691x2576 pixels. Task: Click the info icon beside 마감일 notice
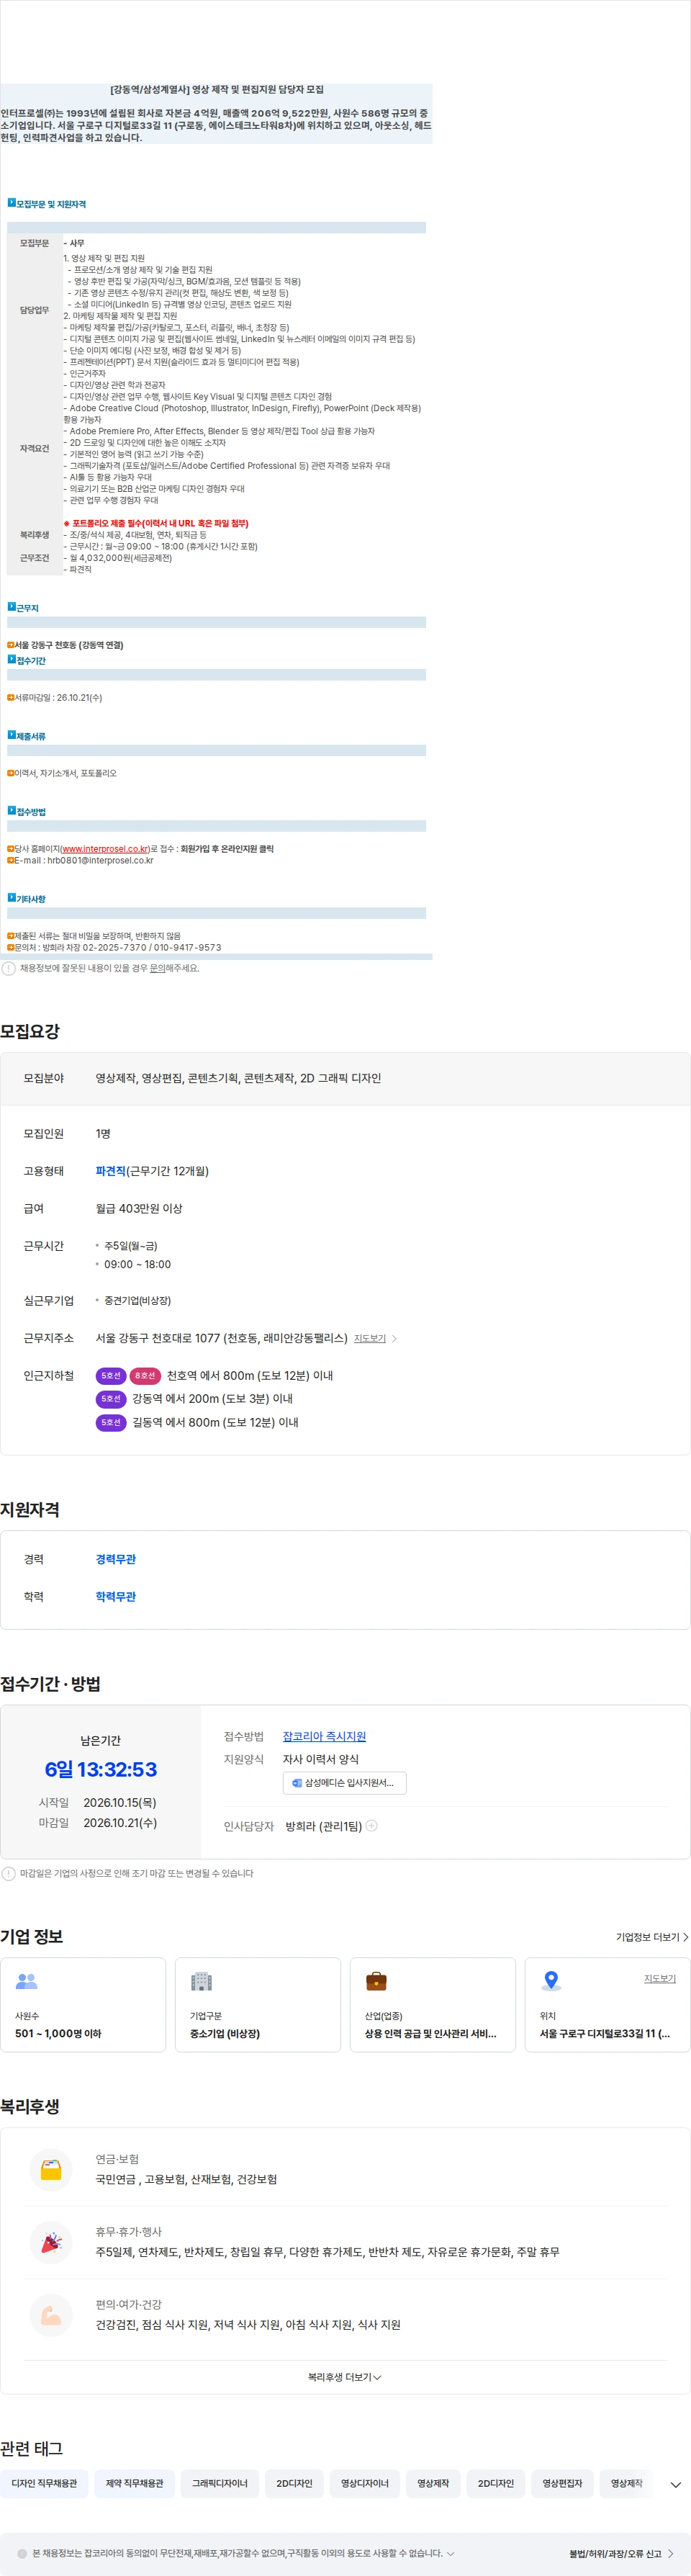pyautogui.click(x=8, y=1873)
